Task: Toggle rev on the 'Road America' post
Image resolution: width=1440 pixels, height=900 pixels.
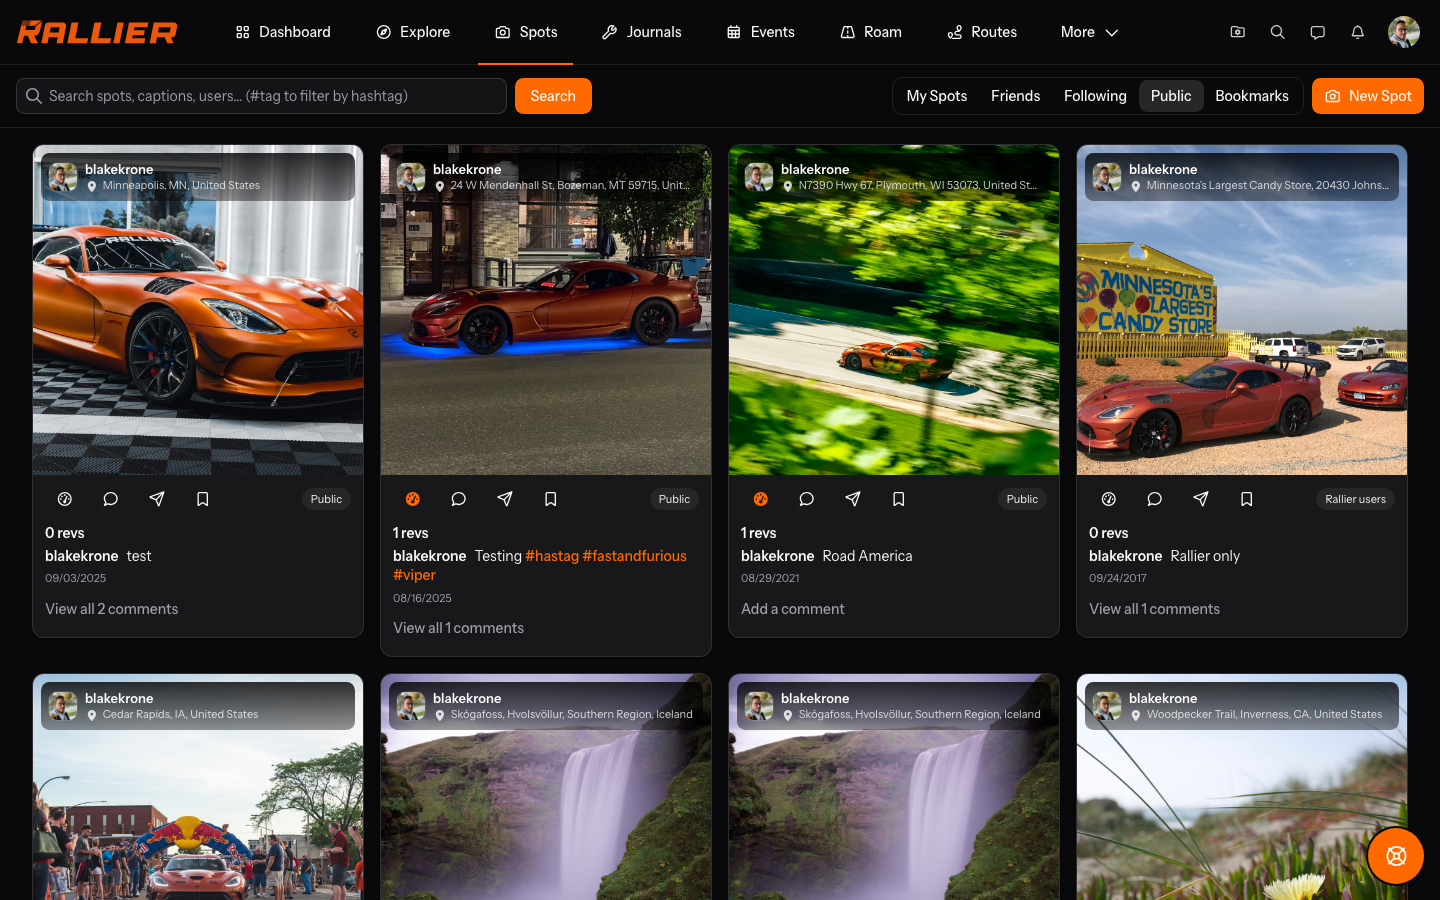Action: click(x=761, y=499)
